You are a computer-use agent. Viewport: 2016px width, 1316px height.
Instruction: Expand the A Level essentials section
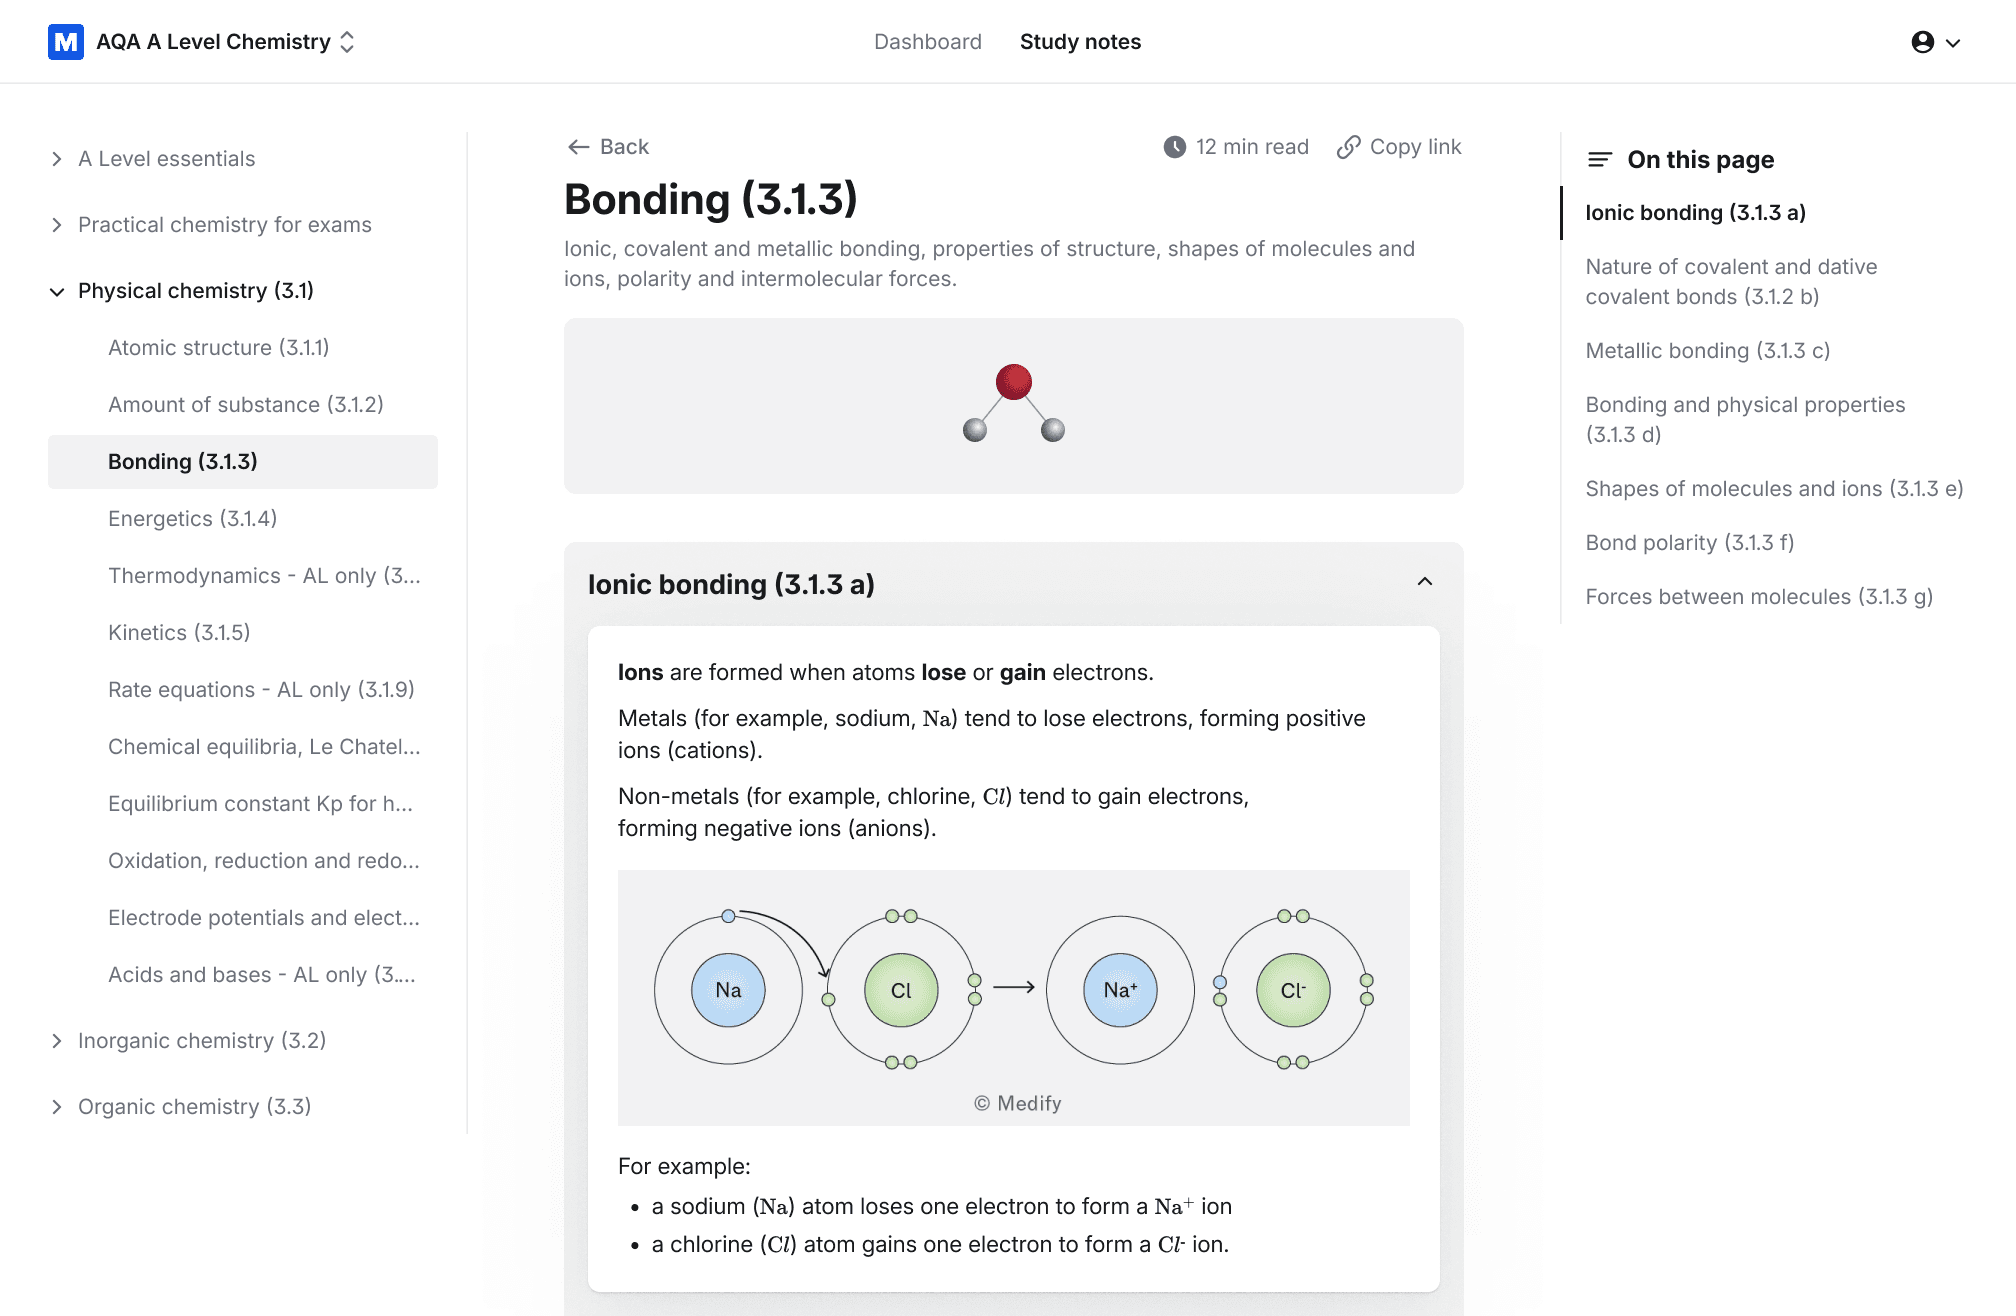tap(57, 159)
